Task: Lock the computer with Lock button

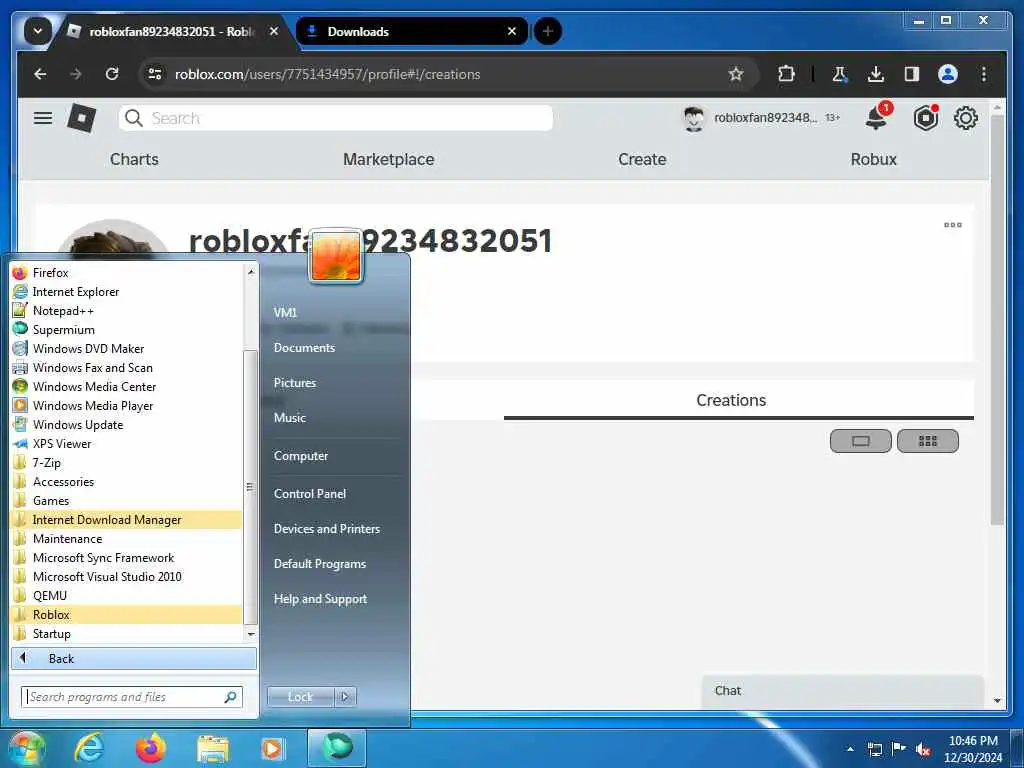Action: [x=300, y=697]
